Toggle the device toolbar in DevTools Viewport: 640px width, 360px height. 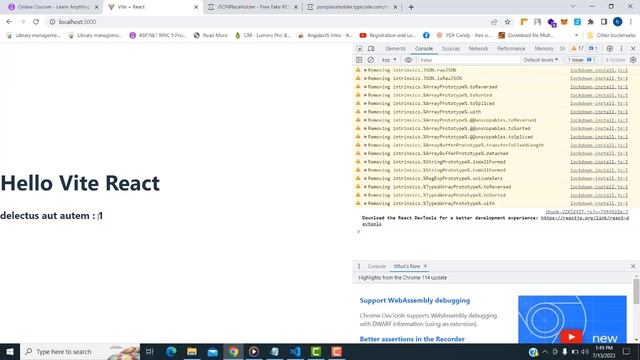tap(371, 49)
